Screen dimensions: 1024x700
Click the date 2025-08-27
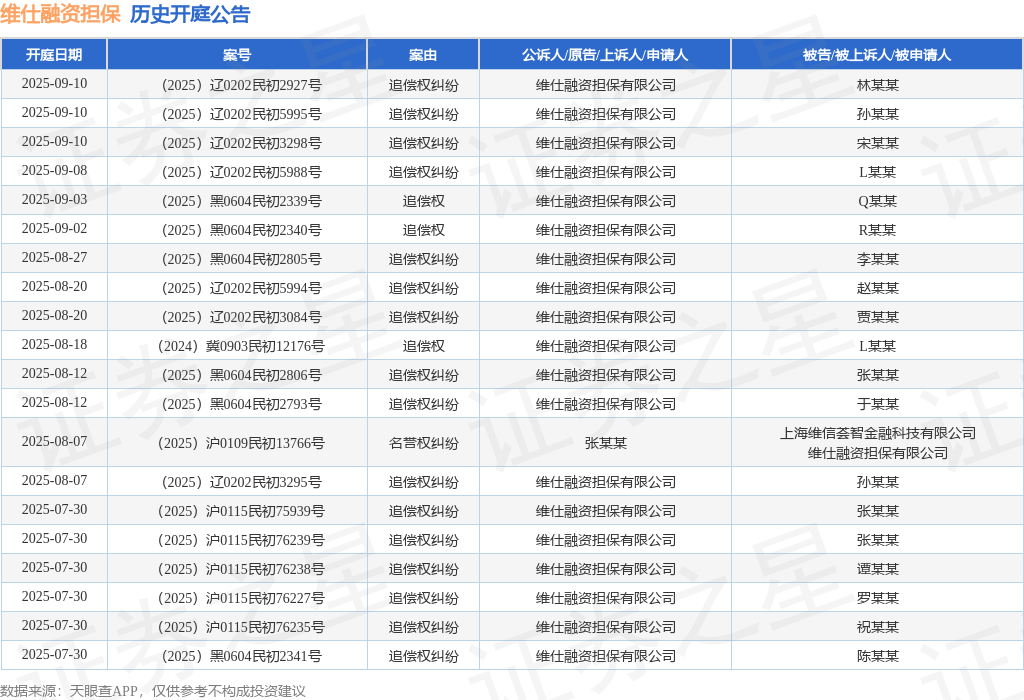tap(54, 258)
